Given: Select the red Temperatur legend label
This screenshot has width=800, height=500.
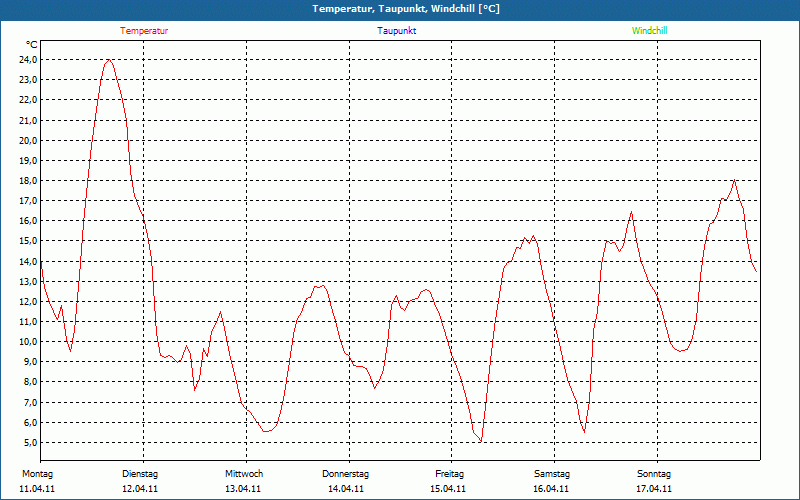Looking at the screenshot, I should tap(144, 31).
